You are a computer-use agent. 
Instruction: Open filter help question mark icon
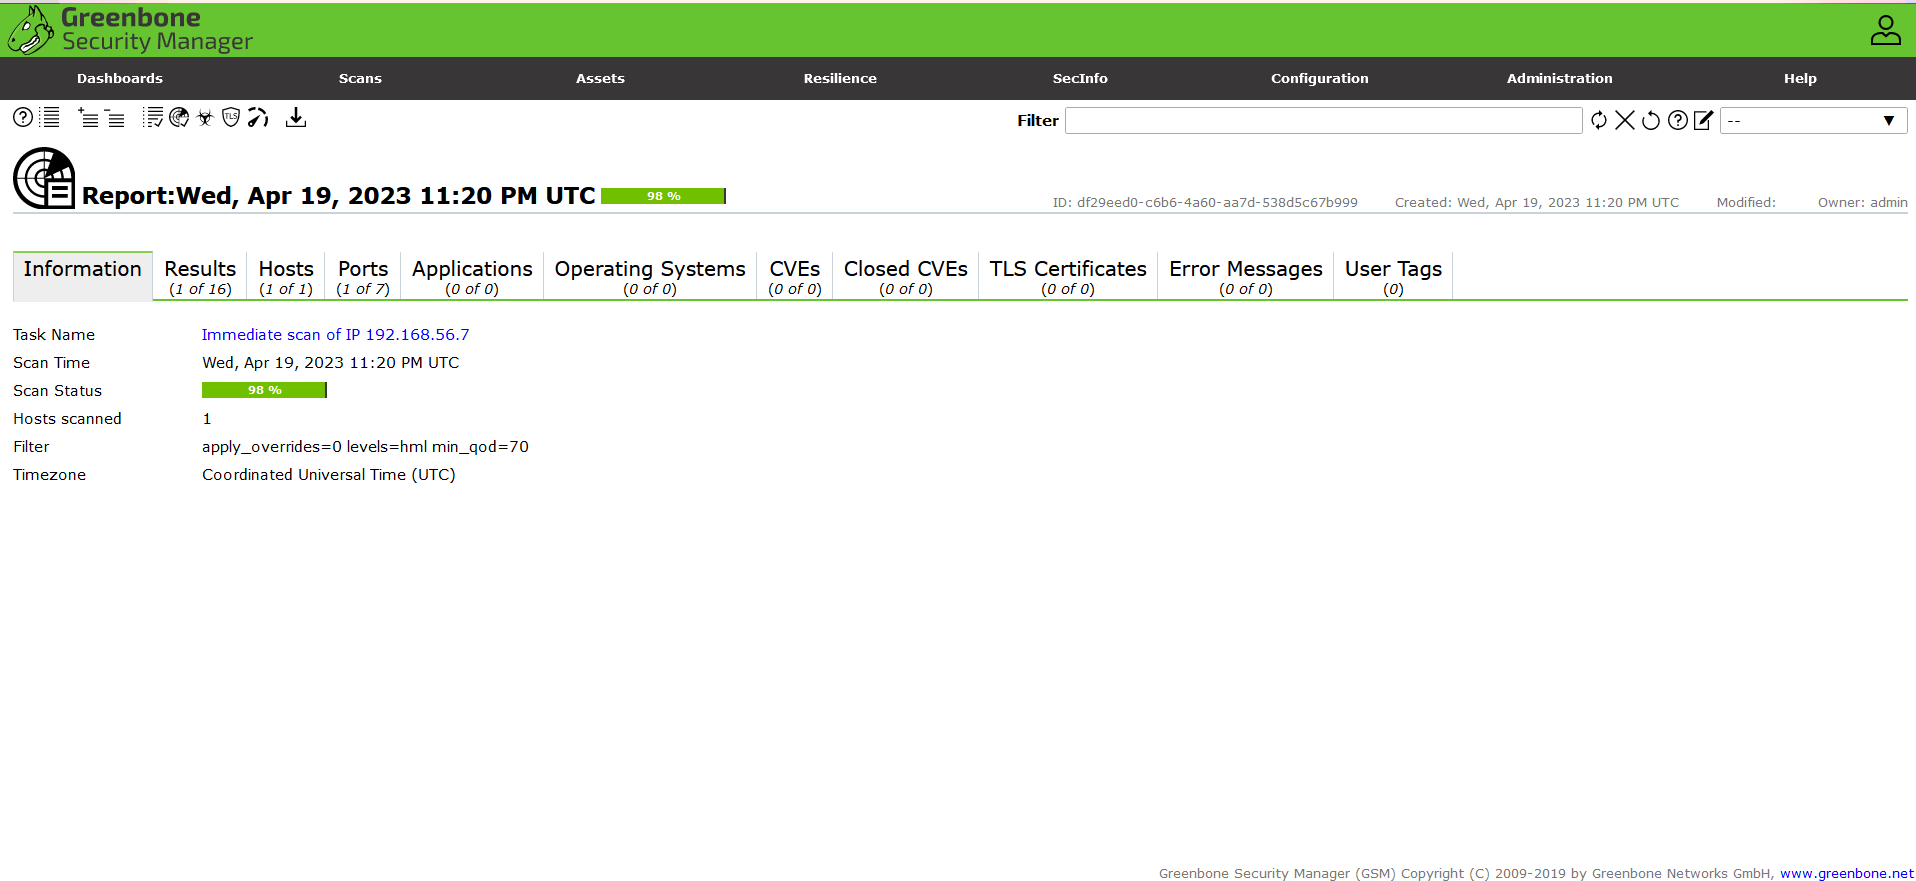[1678, 120]
